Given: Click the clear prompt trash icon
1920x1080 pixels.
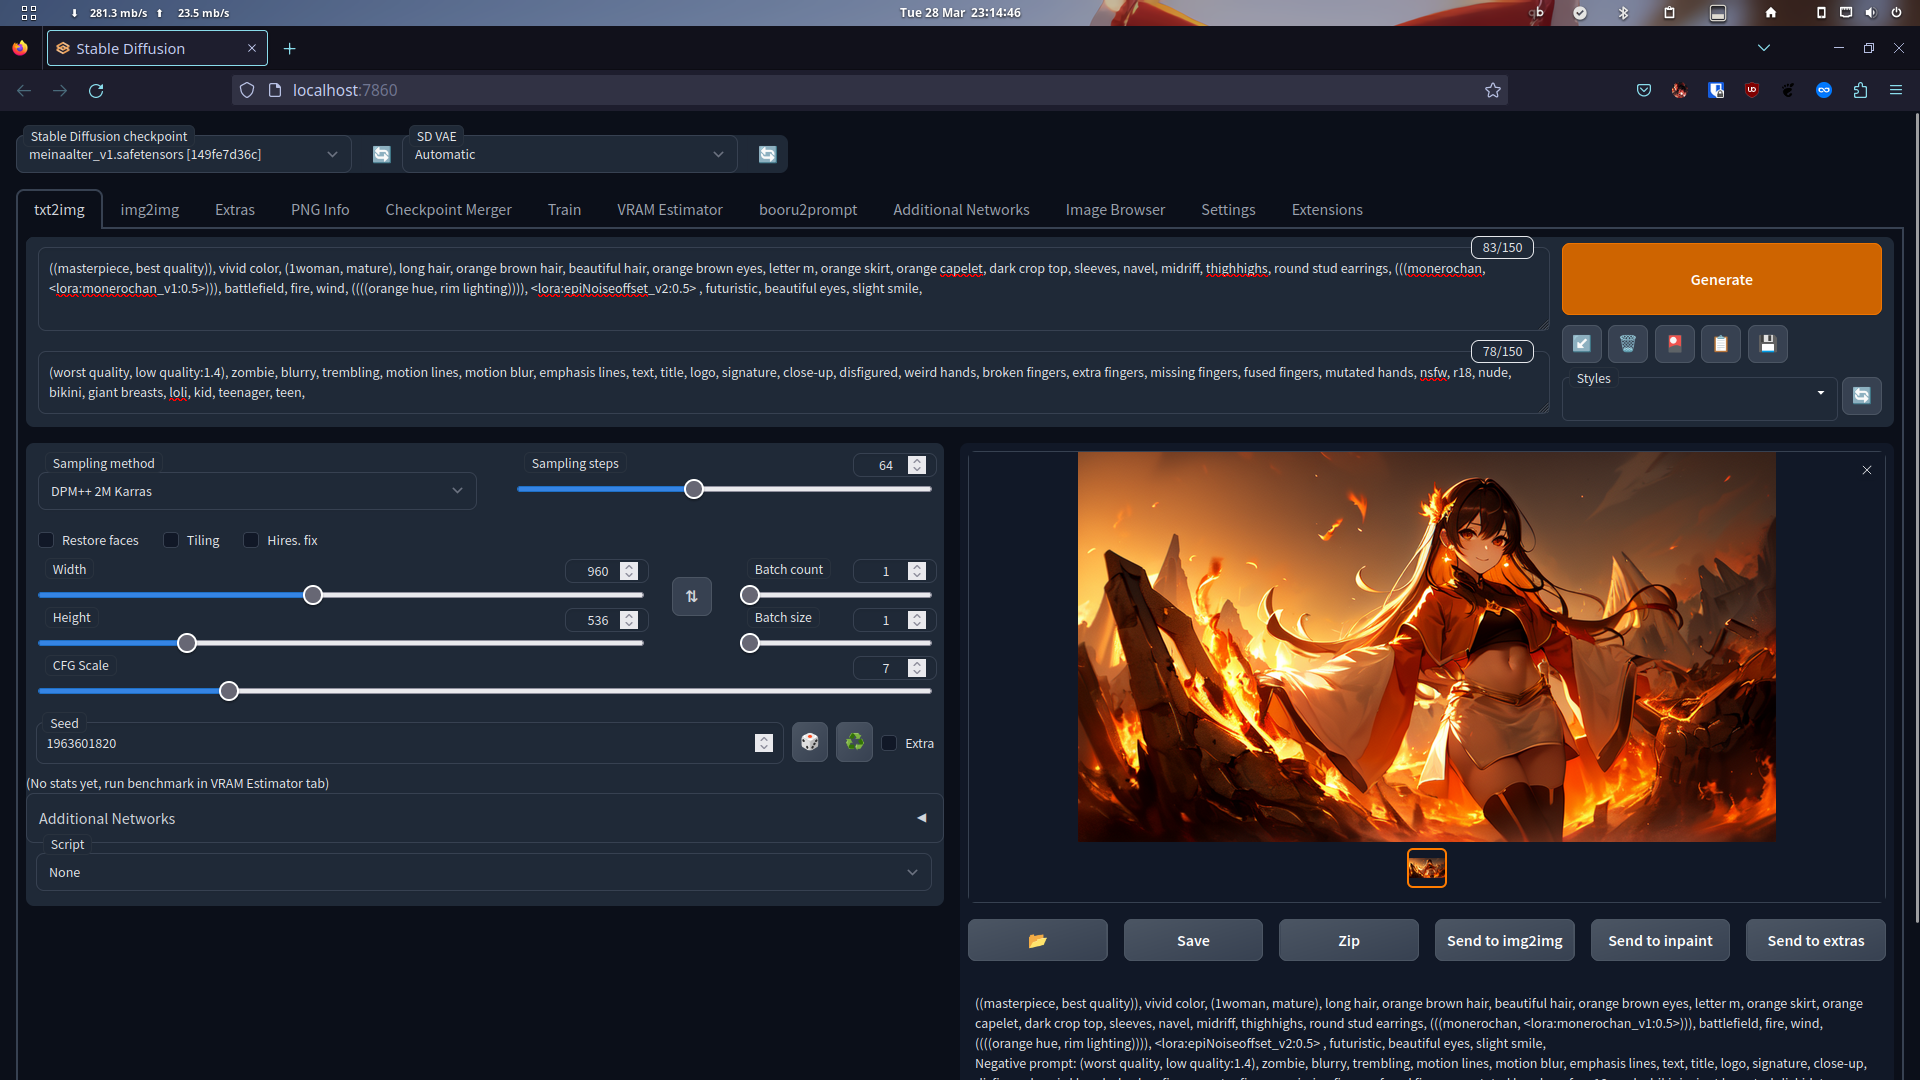Looking at the screenshot, I should click(1627, 344).
